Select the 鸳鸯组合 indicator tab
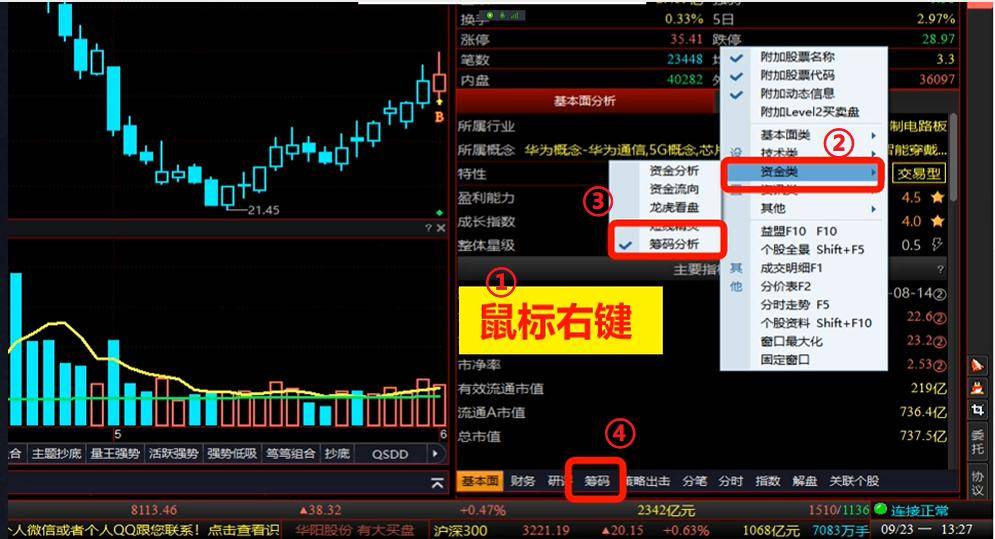The height and width of the screenshot is (539, 995). 291,454
